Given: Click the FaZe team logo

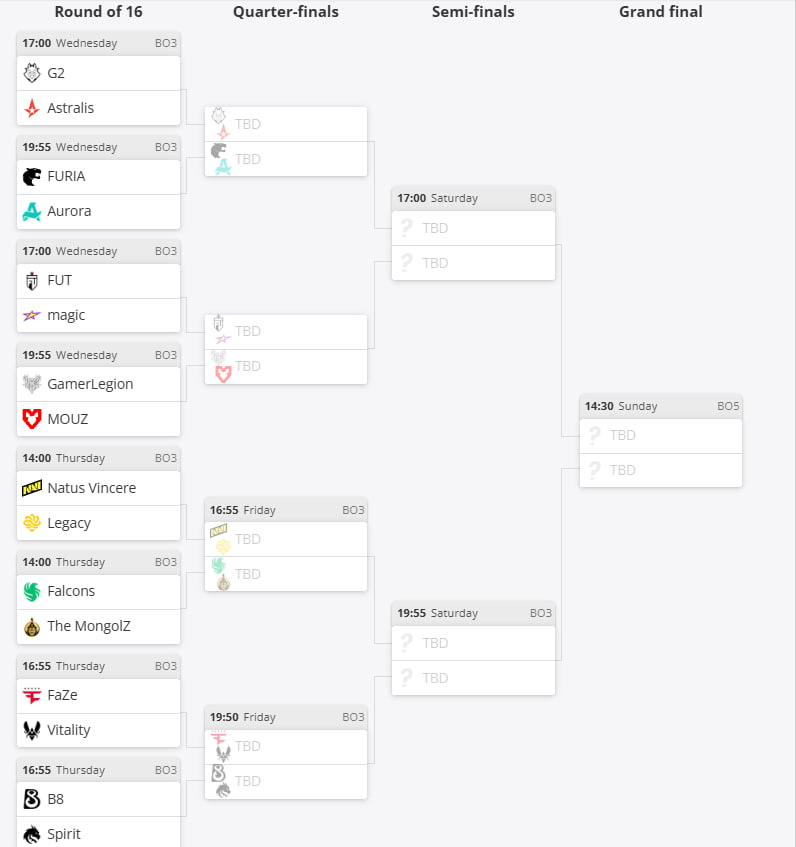Looking at the screenshot, I should click(x=32, y=695).
